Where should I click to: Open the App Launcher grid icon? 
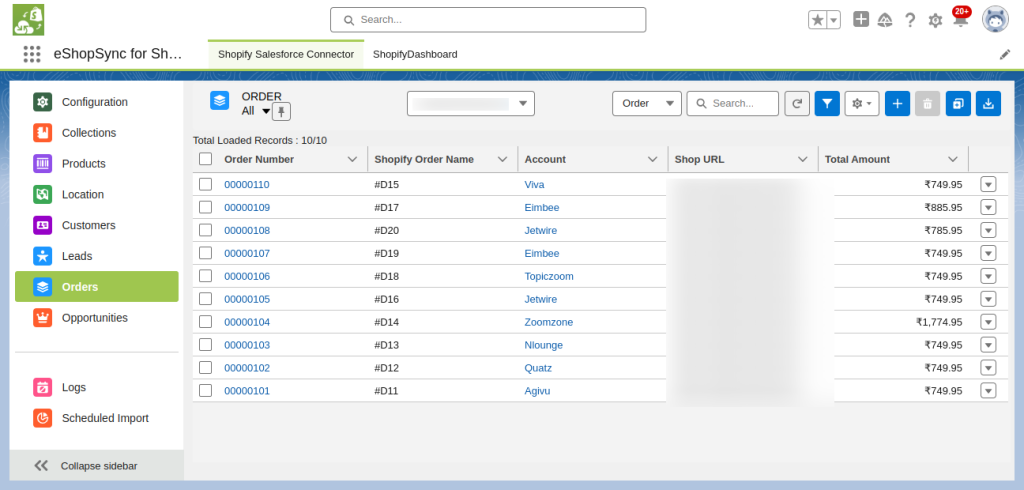click(x=31, y=54)
